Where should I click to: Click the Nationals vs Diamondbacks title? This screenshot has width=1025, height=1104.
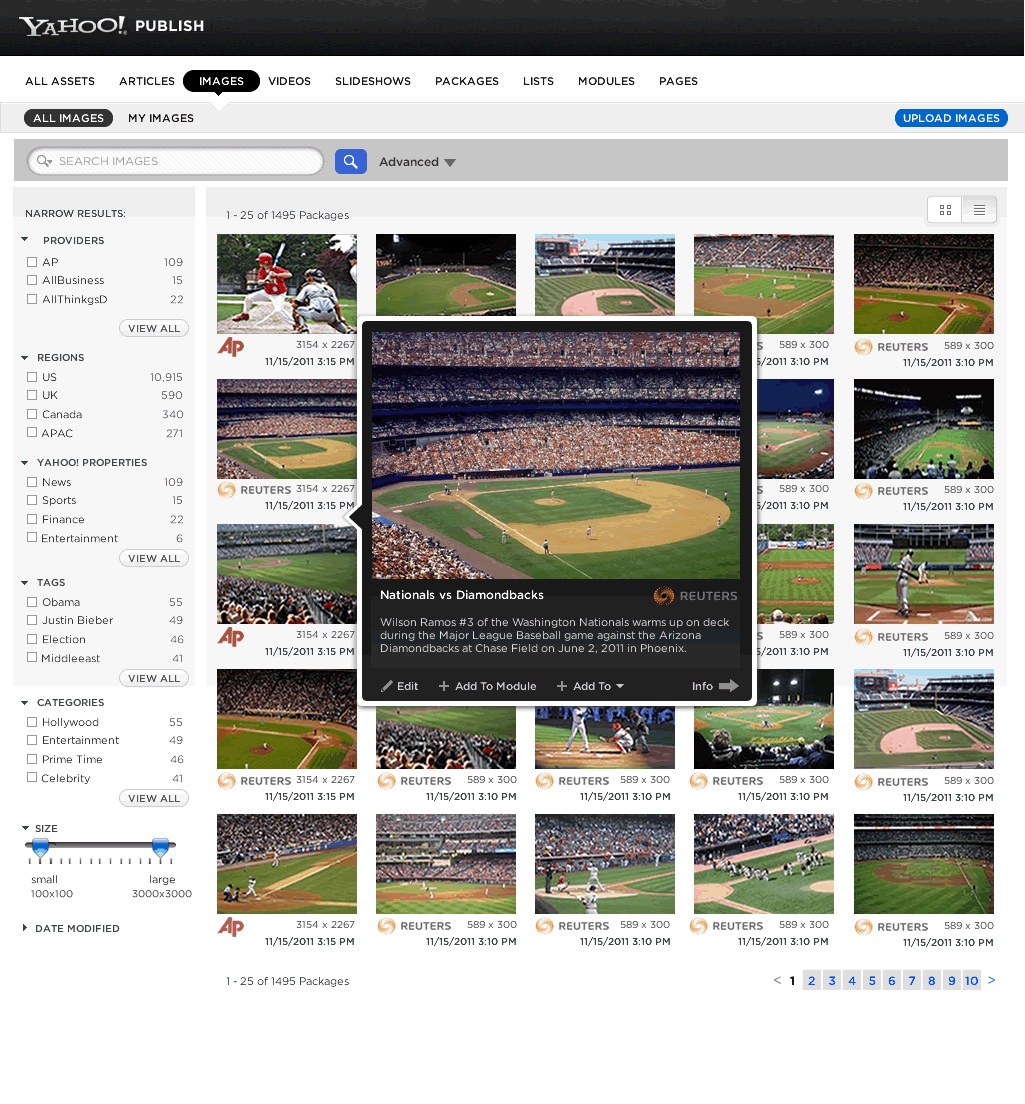click(x=462, y=595)
